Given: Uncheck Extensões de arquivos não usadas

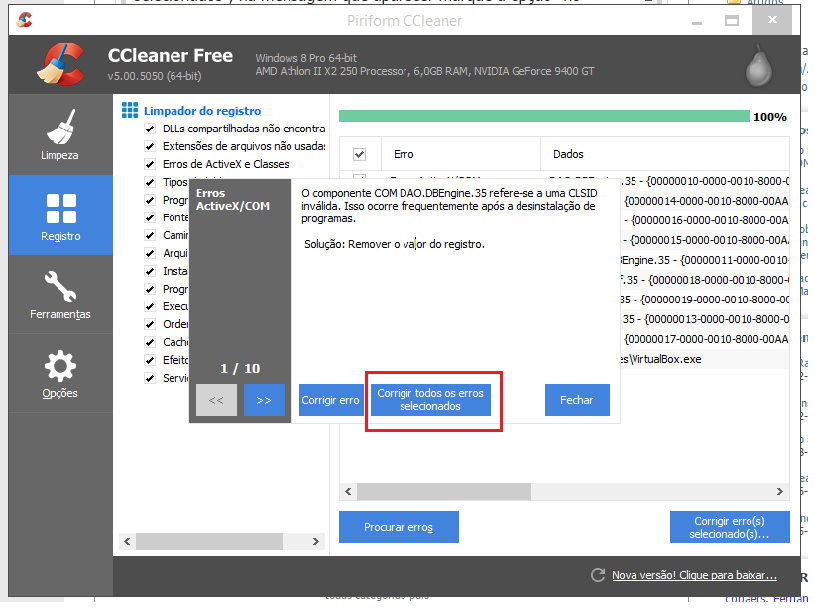Looking at the screenshot, I should click(150, 146).
